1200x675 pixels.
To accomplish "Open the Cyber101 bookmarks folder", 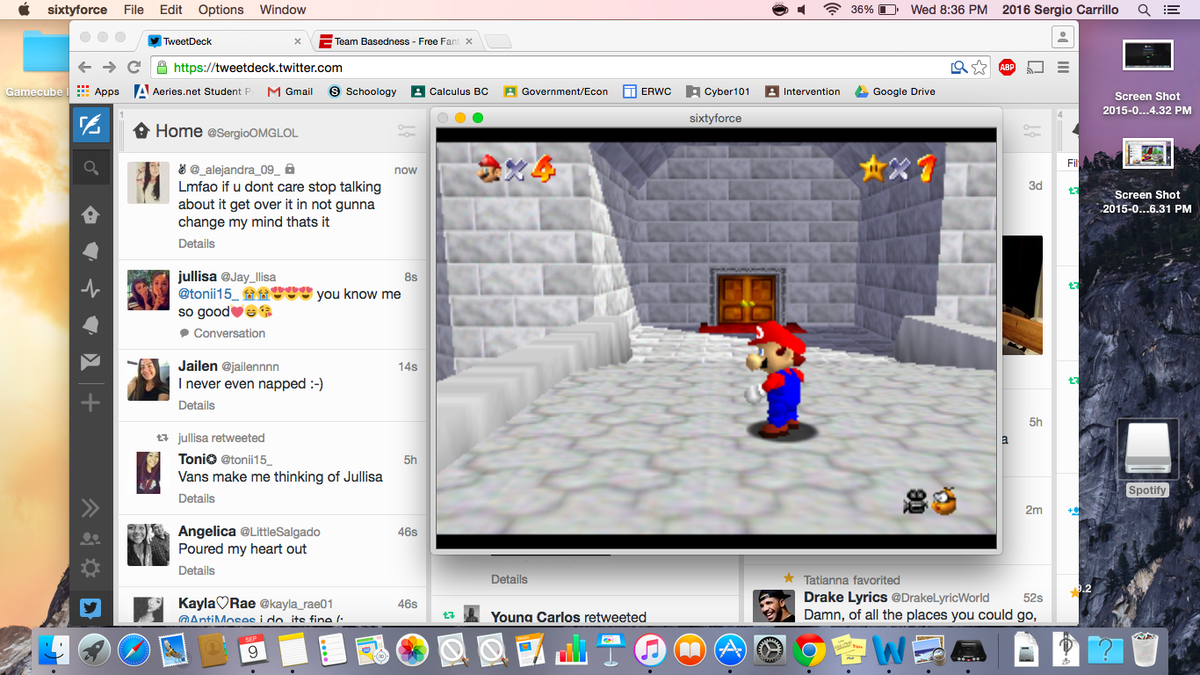I will point(718,91).
